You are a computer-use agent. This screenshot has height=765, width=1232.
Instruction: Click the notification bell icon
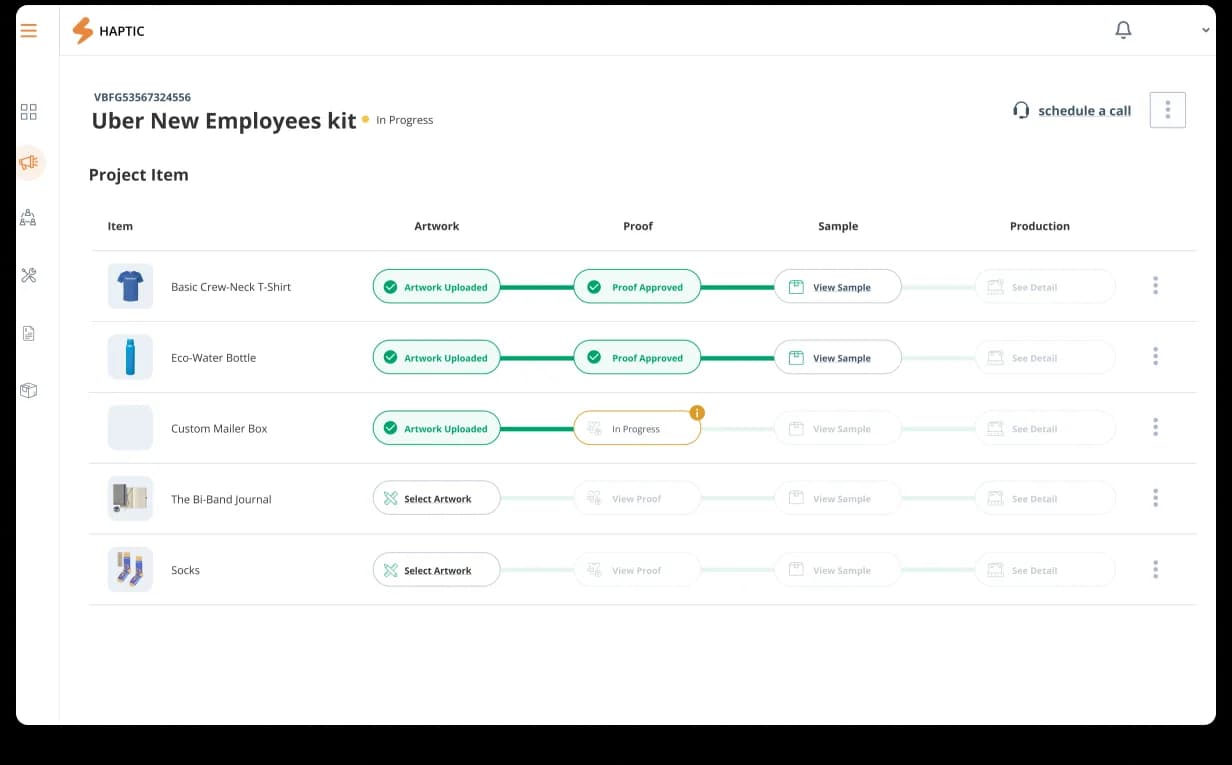[x=1123, y=30]
